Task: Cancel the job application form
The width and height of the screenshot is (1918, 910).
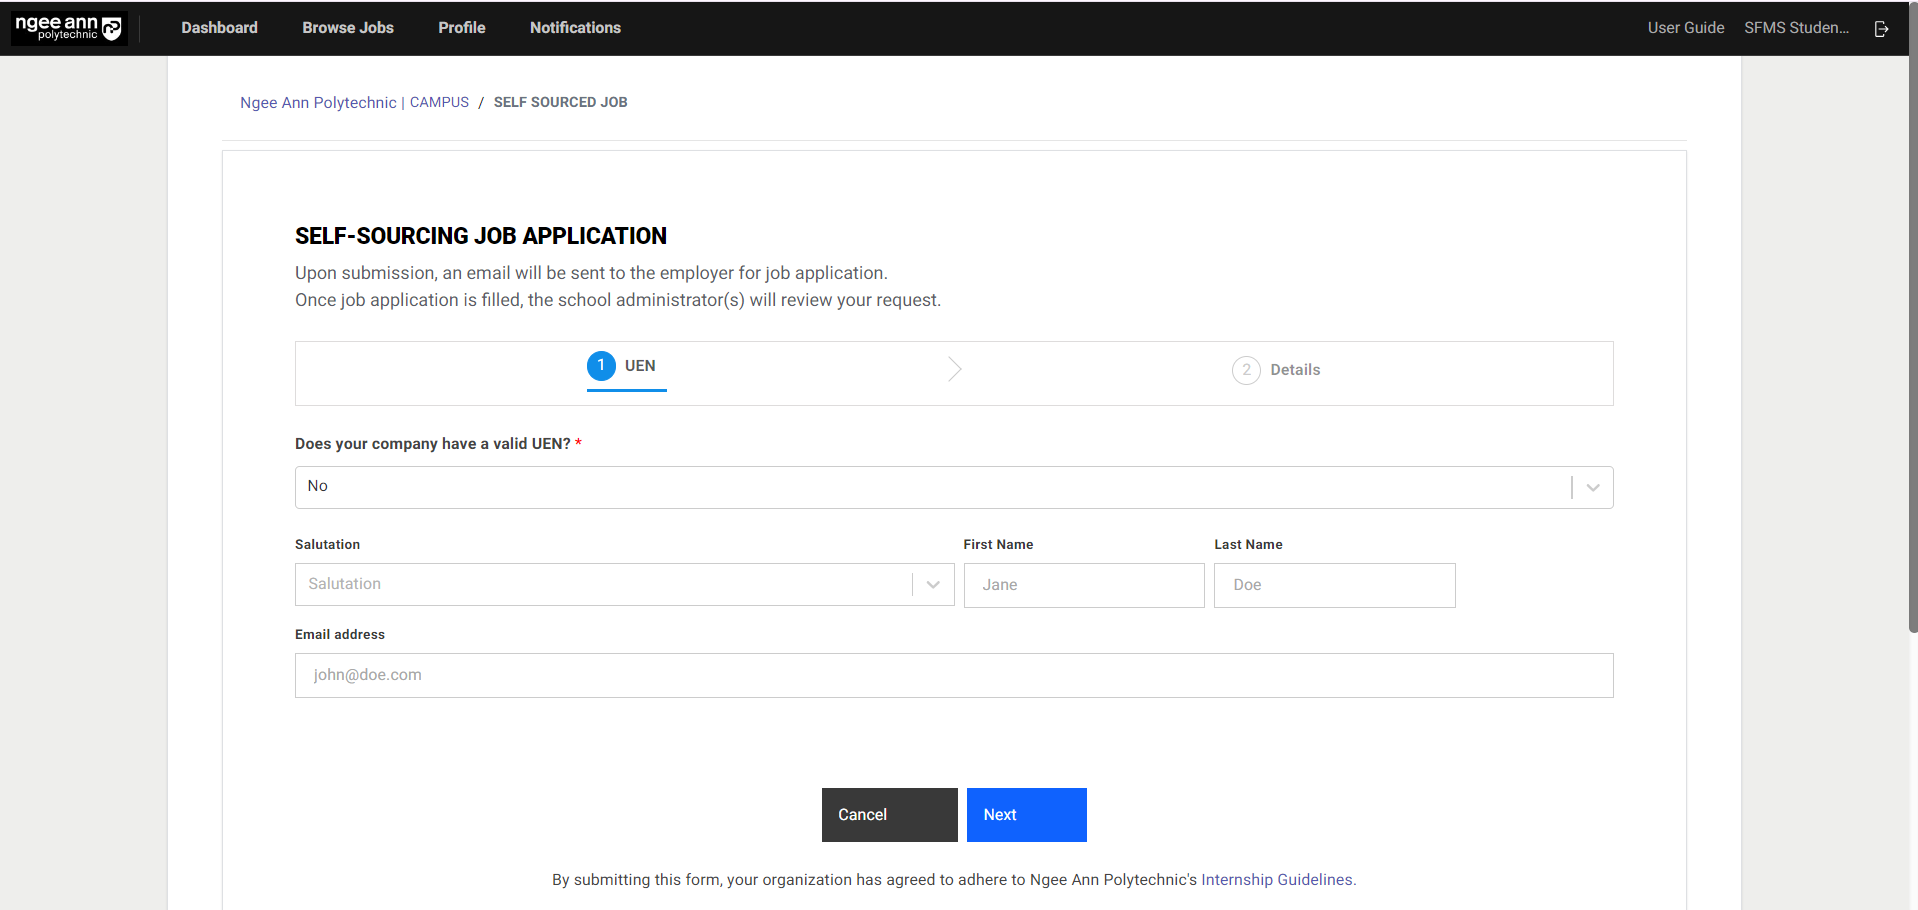Action: 889,815
